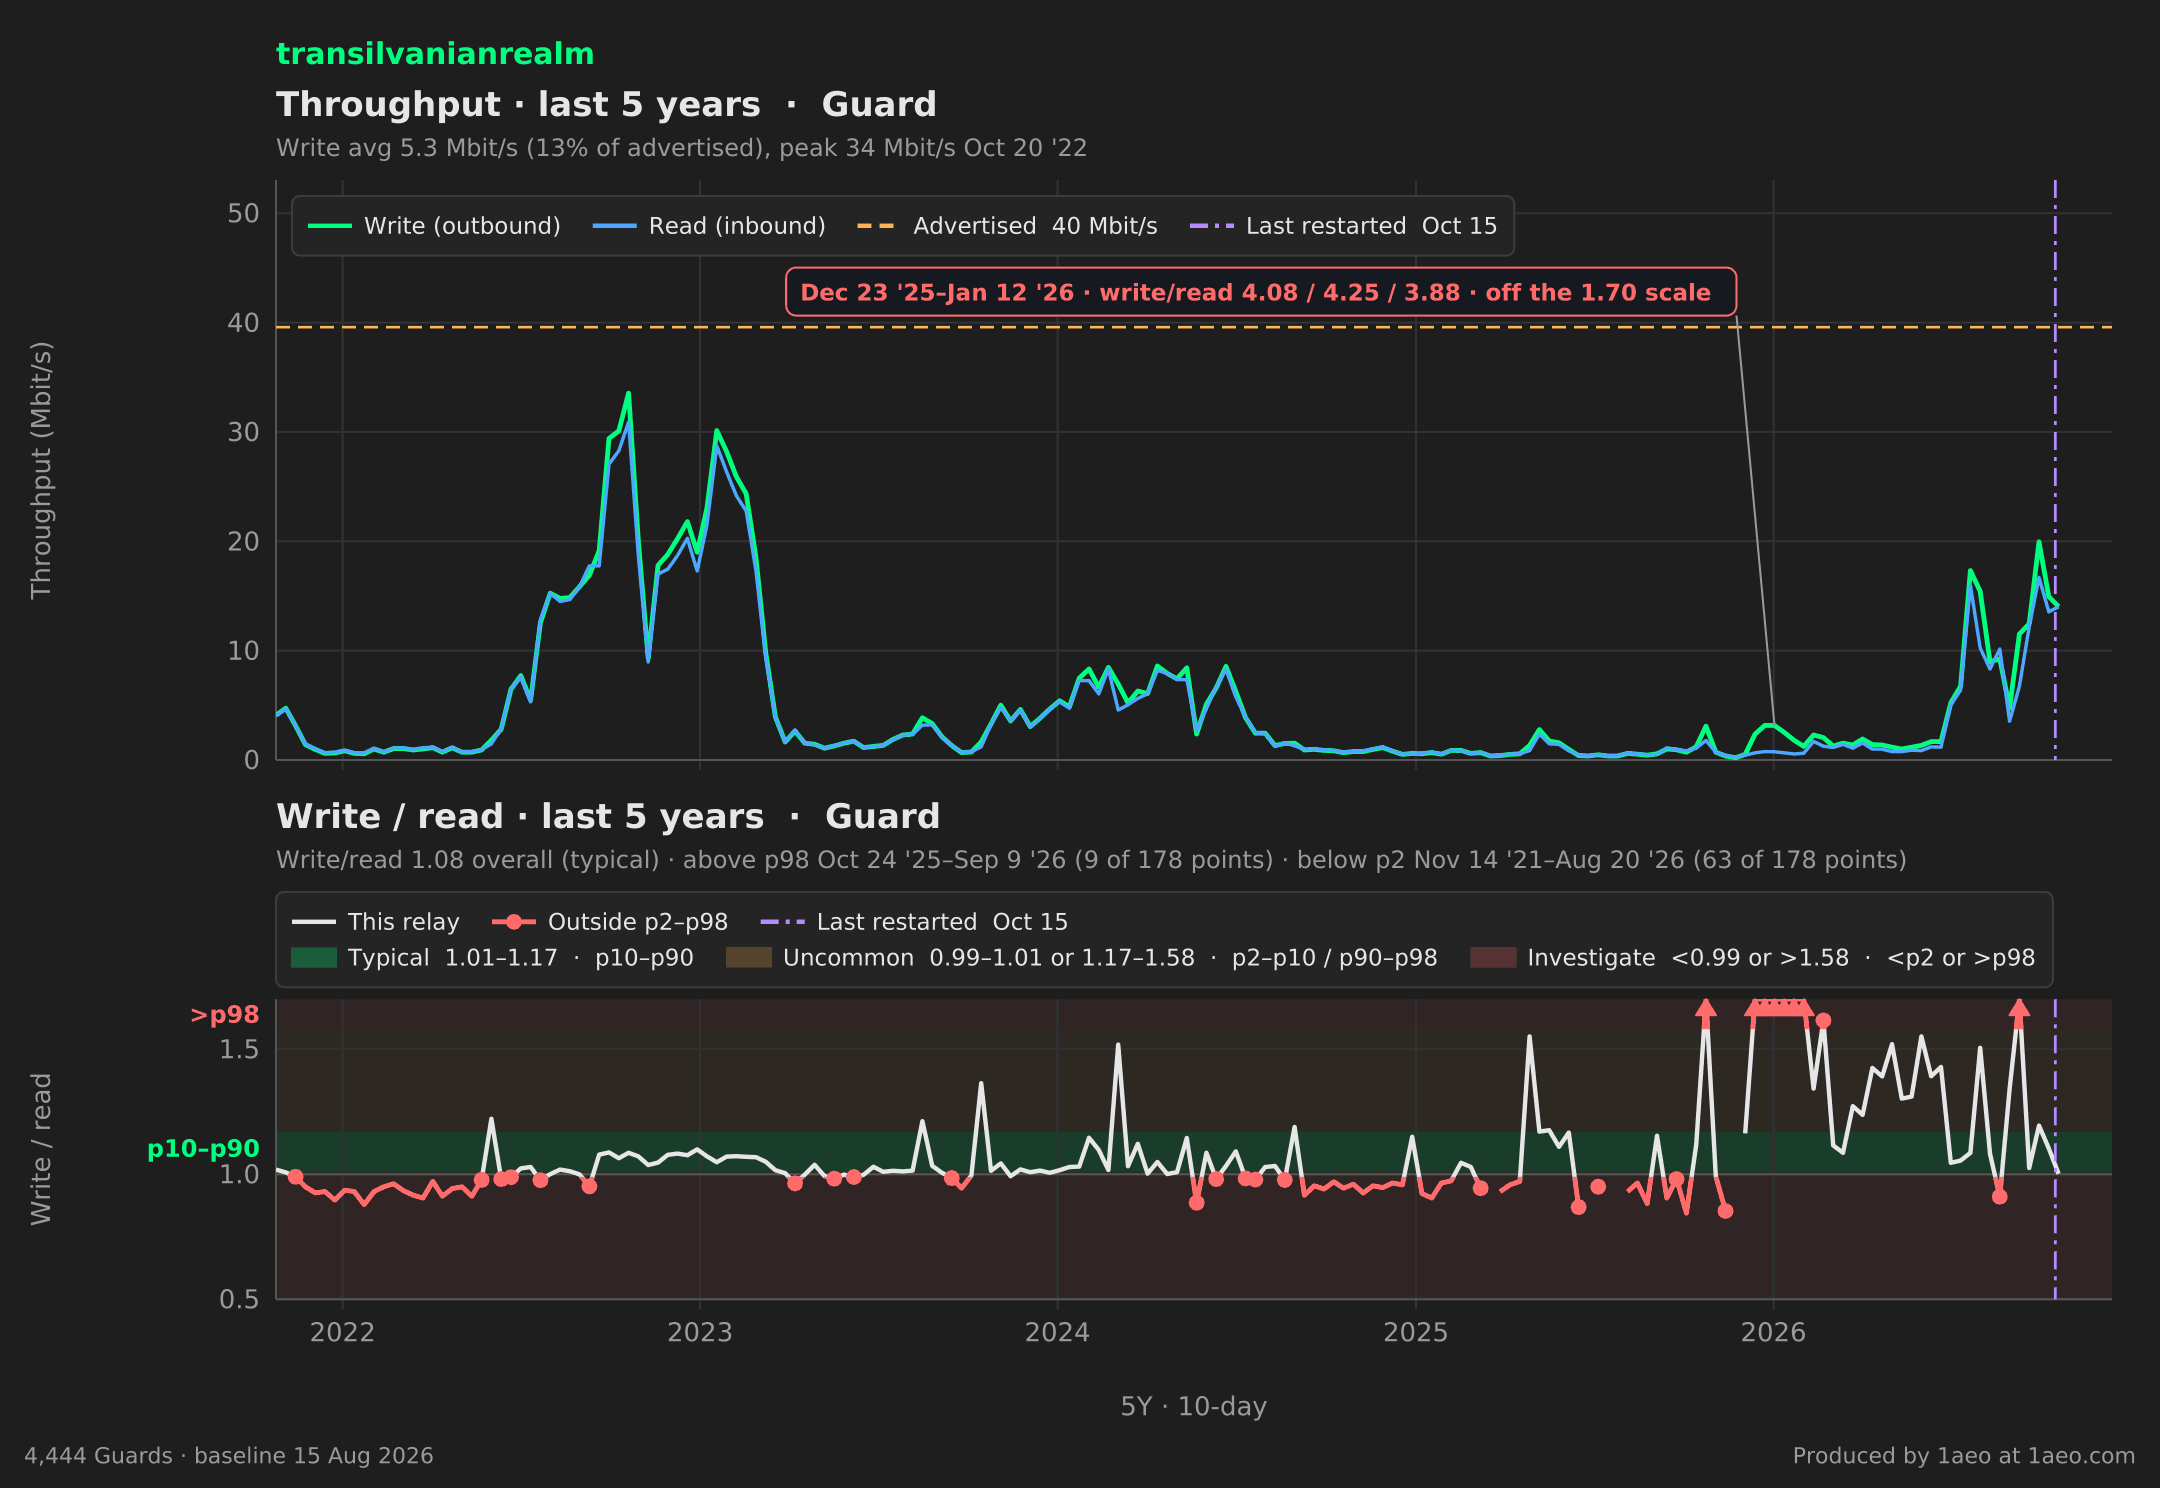
Task: Click the This relay legend entry
Action: [x=376, y=922]
